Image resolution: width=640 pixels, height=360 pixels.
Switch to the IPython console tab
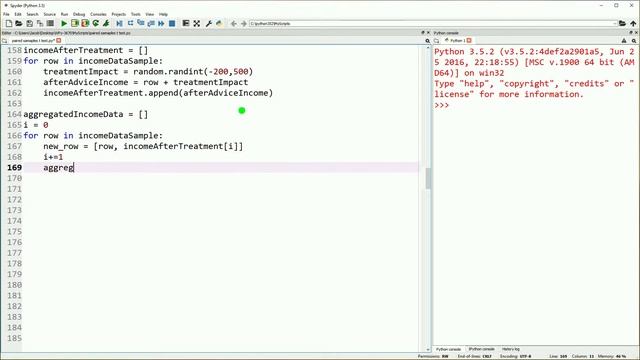pyautogui.click(x=482, y=349)
